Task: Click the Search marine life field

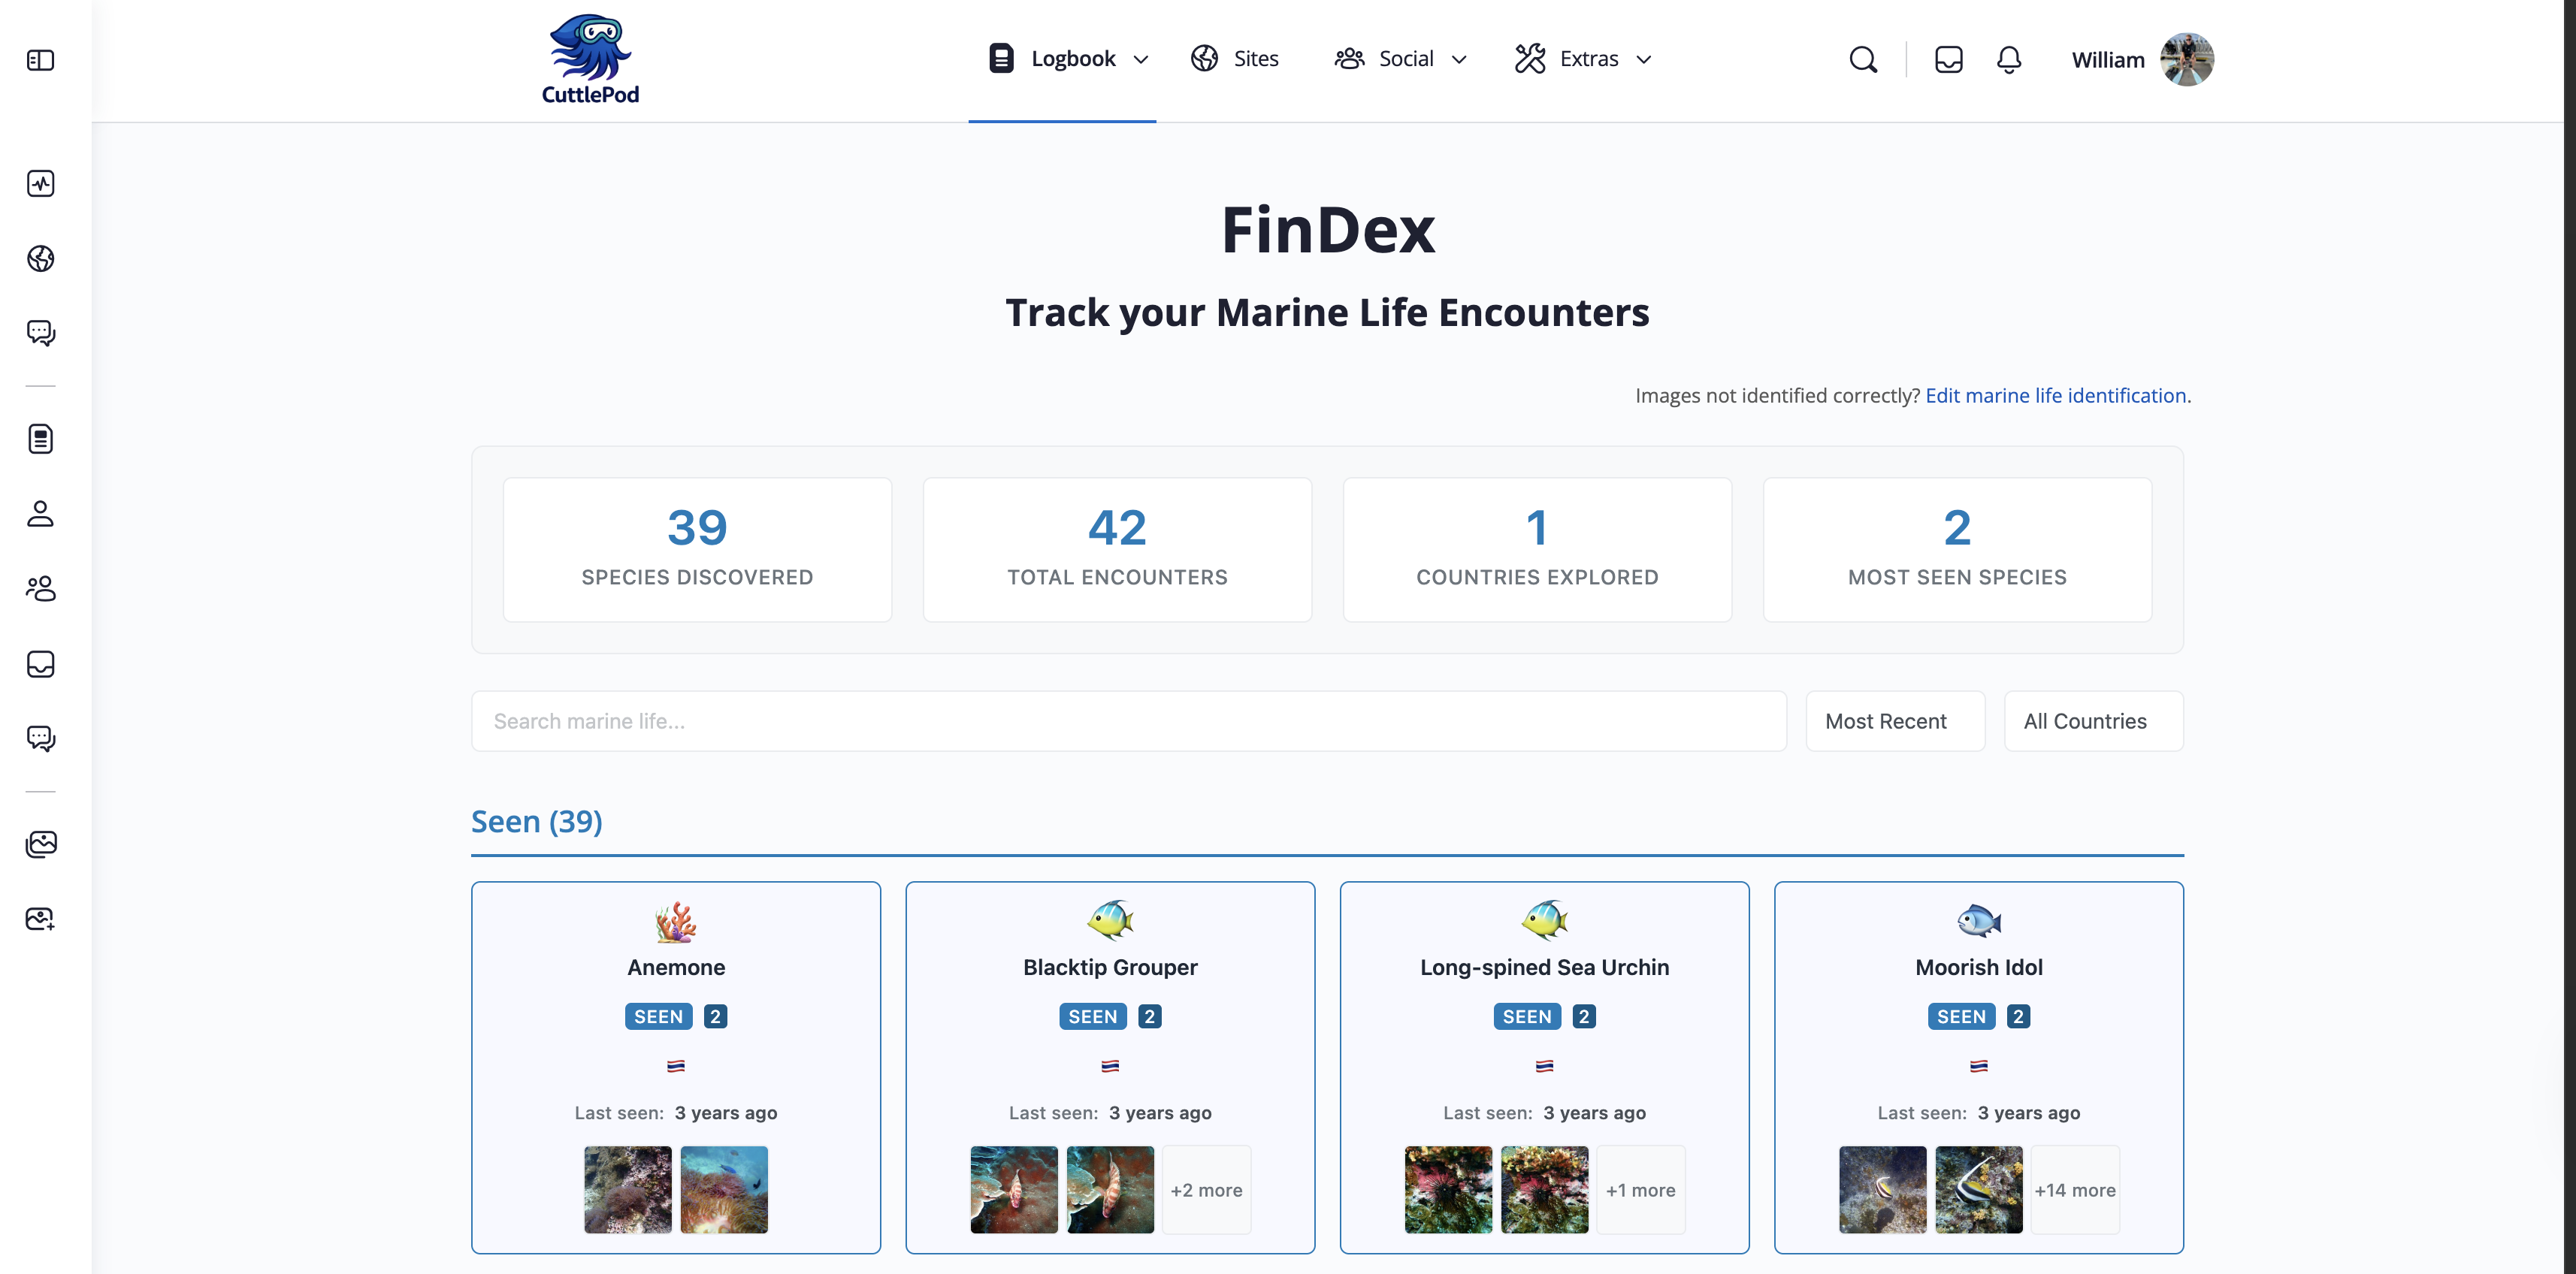Action: 1128,721
